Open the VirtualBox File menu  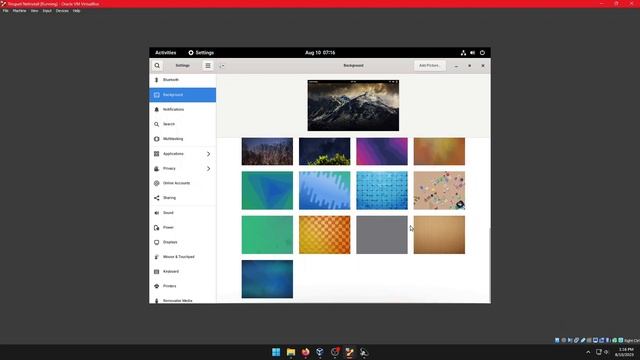6,11
